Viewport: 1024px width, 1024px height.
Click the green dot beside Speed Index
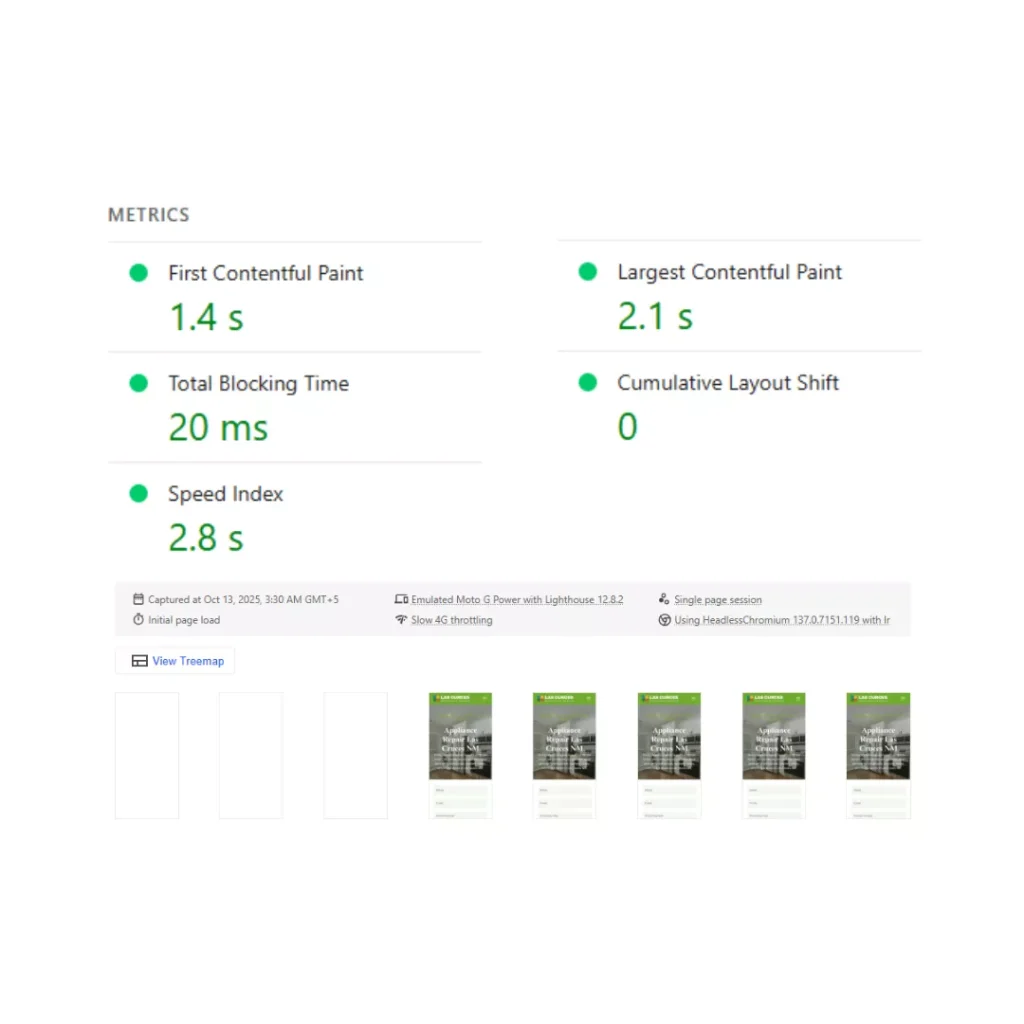[x=138, y=493]
